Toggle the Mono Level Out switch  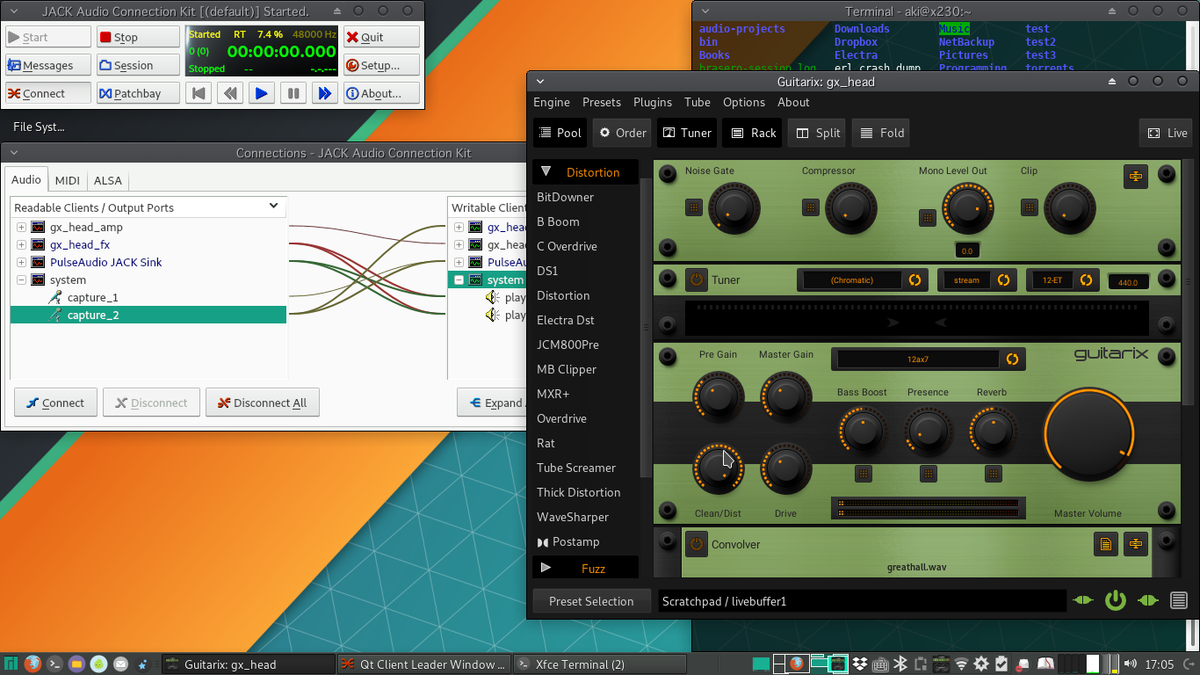pos(928,217)
